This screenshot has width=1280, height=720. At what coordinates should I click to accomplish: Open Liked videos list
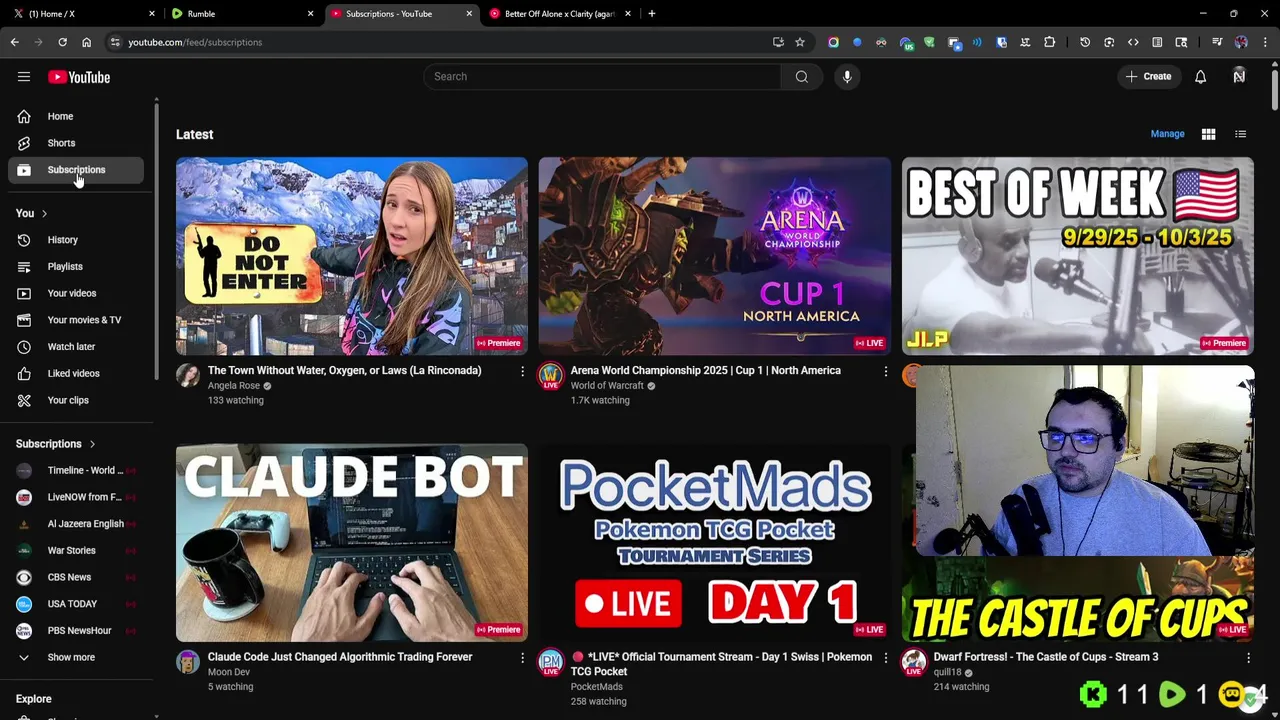click(x=76, y=373)
